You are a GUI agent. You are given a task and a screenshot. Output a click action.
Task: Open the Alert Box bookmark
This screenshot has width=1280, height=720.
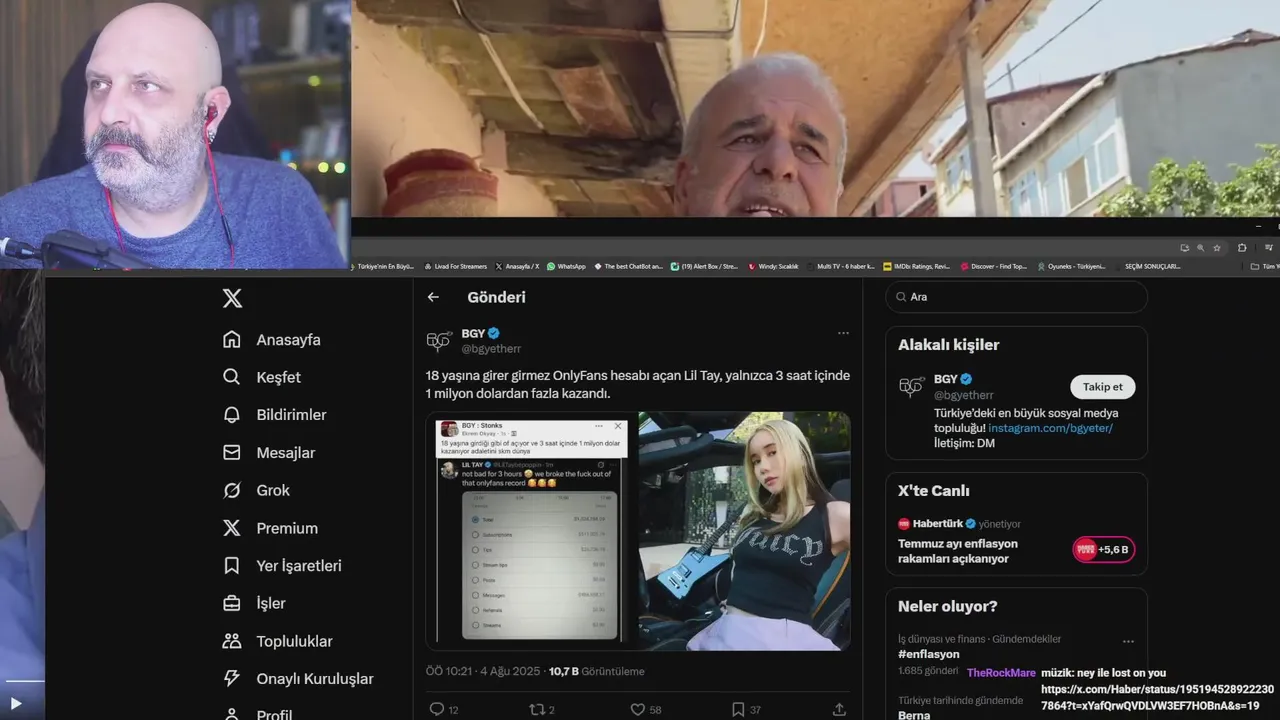point(704,266)
